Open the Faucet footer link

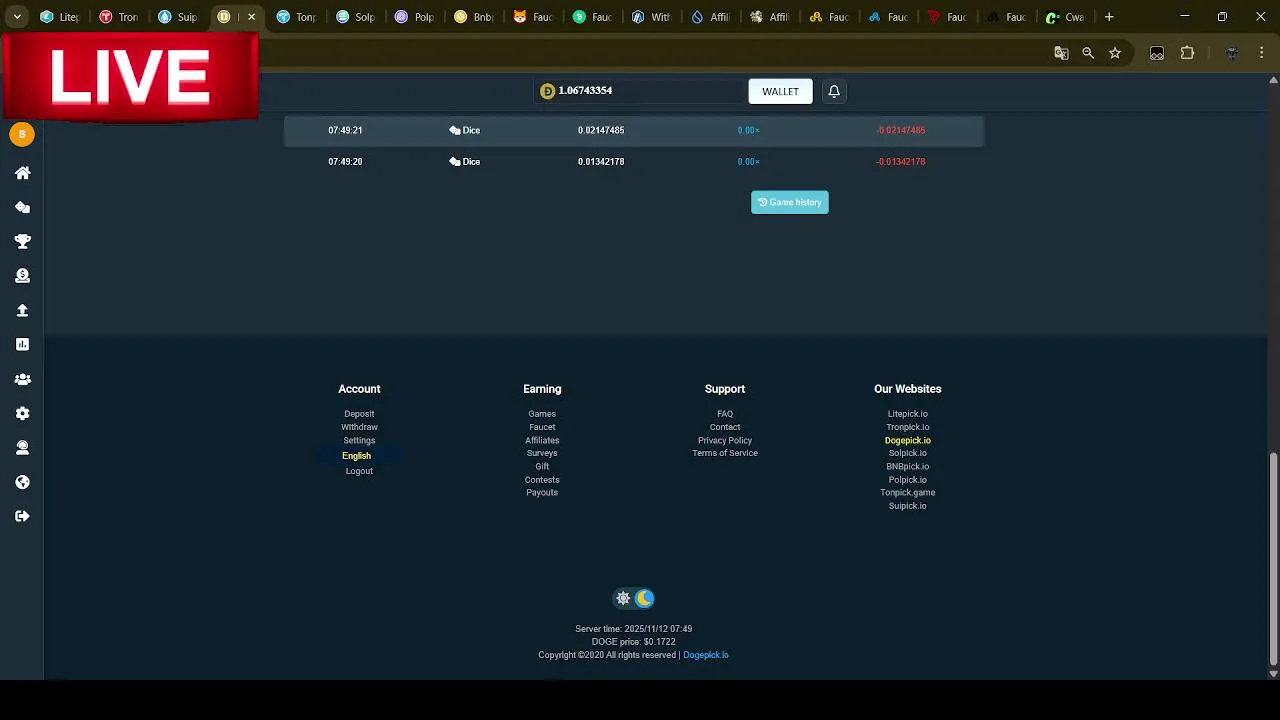[542, 427]
